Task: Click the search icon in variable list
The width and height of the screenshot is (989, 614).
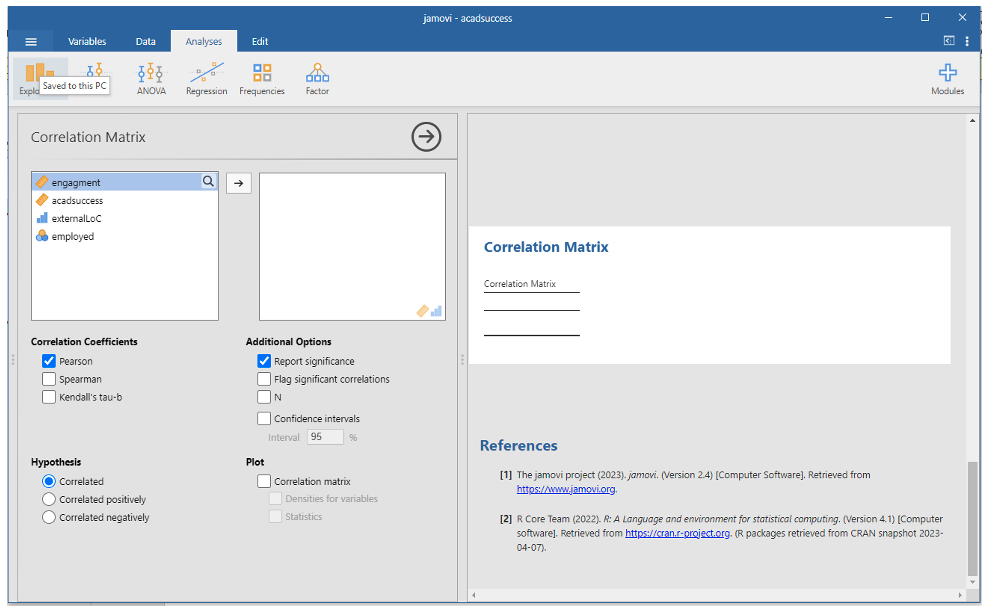Action: (x=208, y=182)
